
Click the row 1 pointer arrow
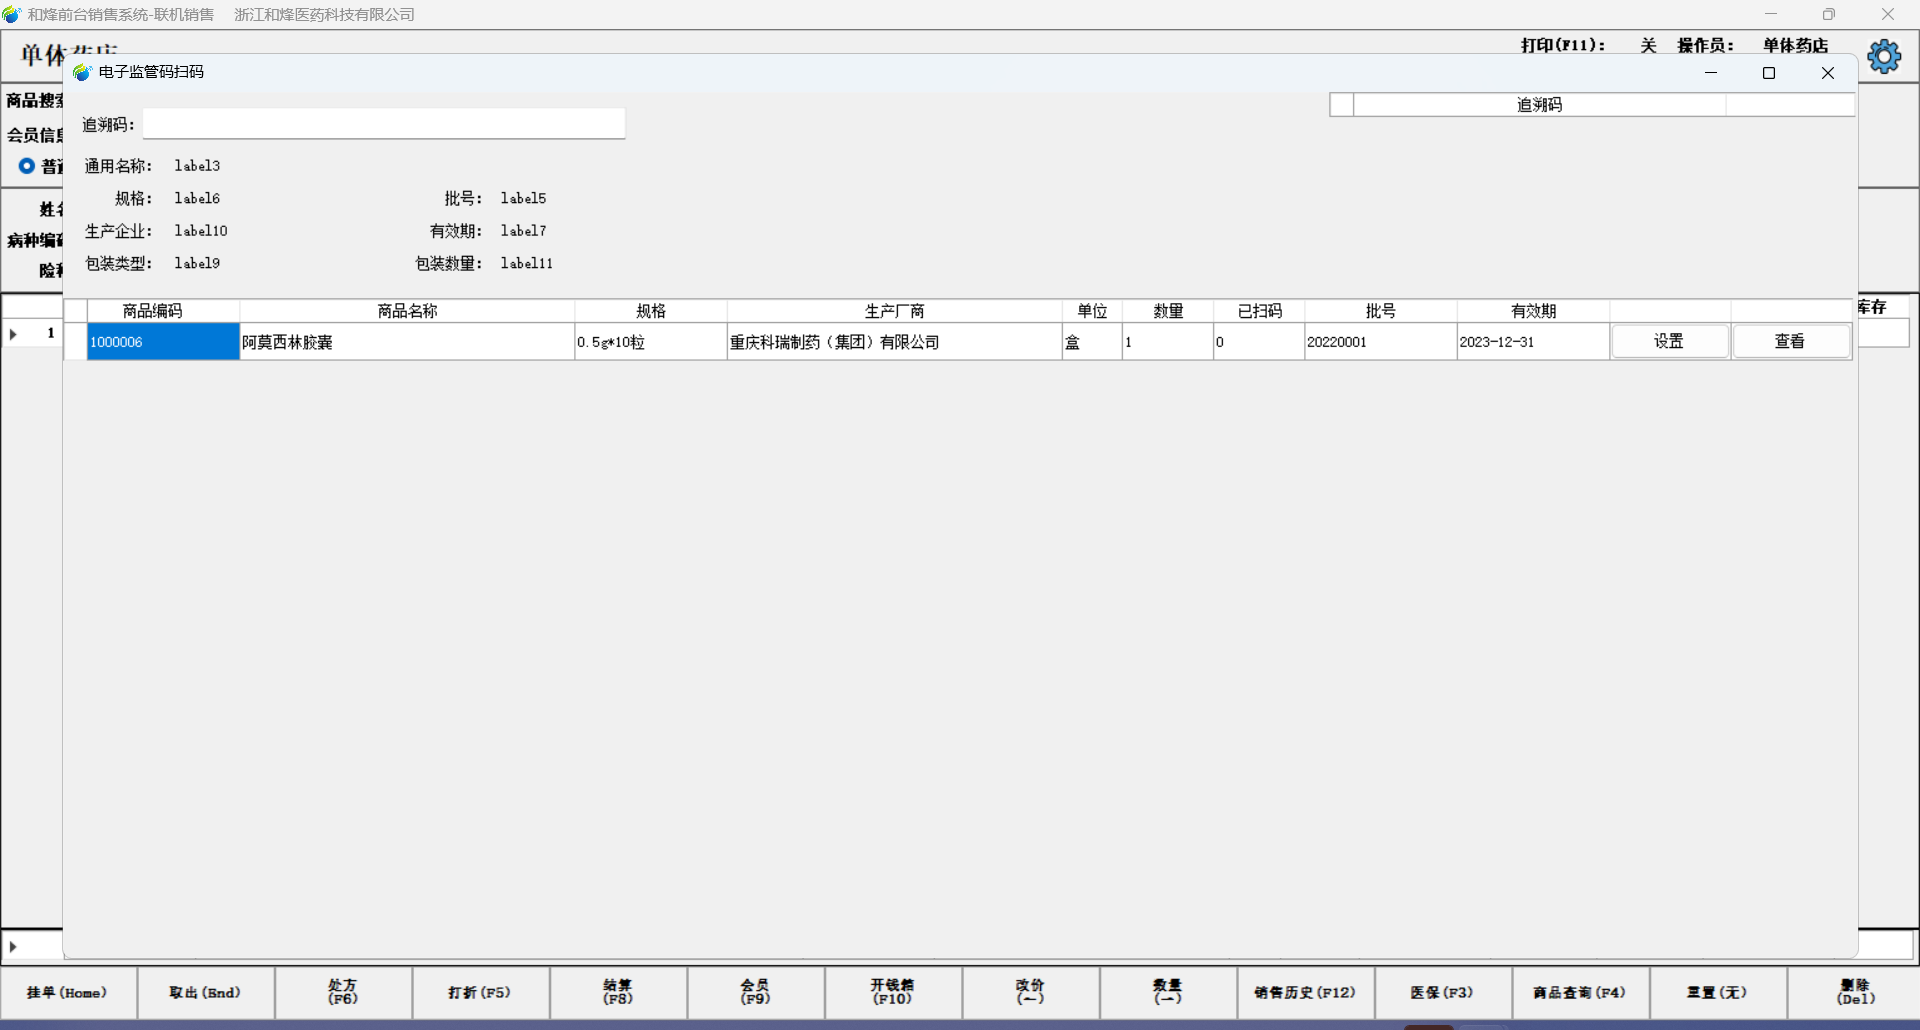14,334
